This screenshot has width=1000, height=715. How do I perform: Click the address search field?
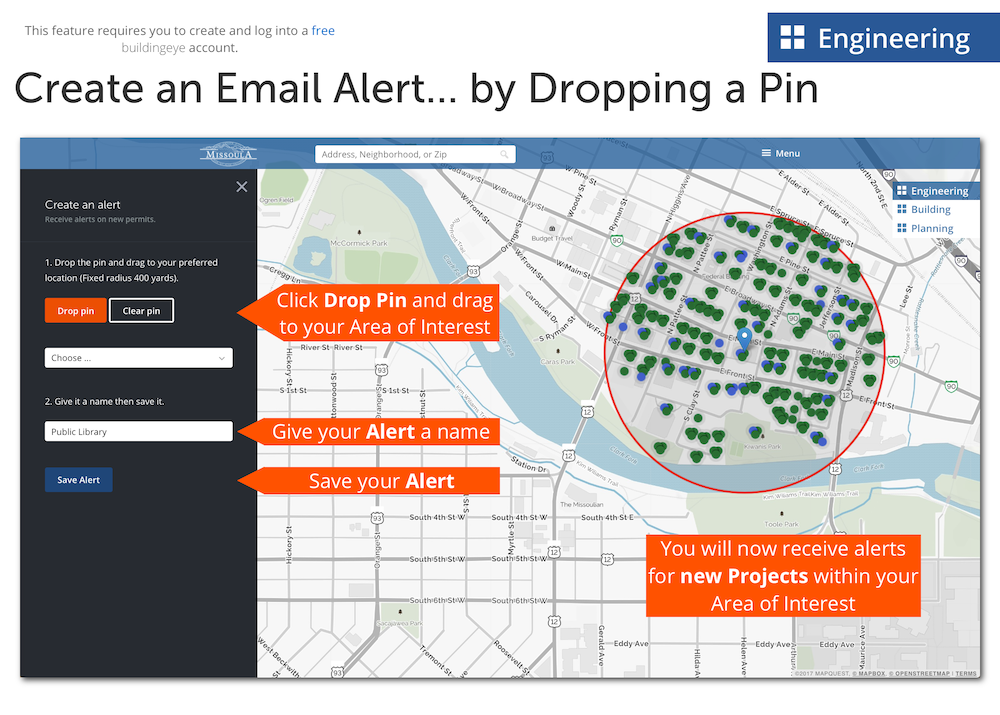tap(415, 154)
